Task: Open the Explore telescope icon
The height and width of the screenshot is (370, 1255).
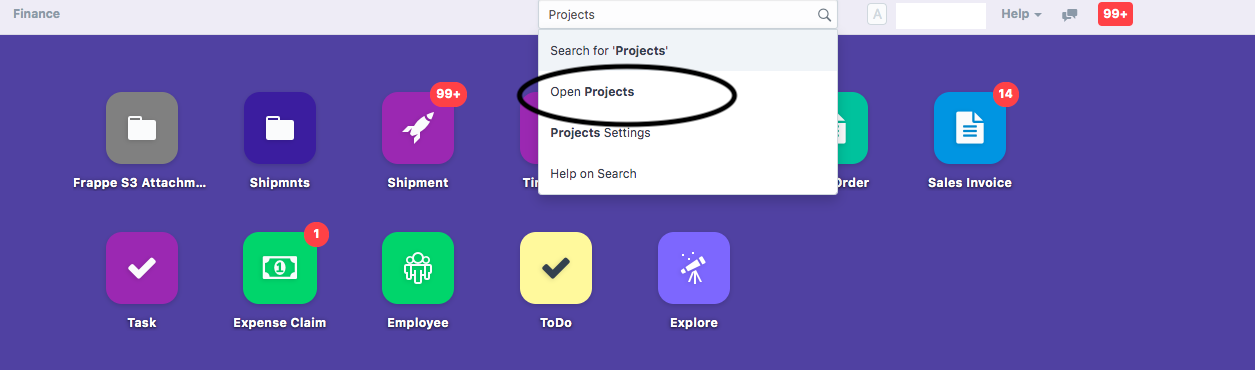Action: pyautogui.click(x=694, y=268)
